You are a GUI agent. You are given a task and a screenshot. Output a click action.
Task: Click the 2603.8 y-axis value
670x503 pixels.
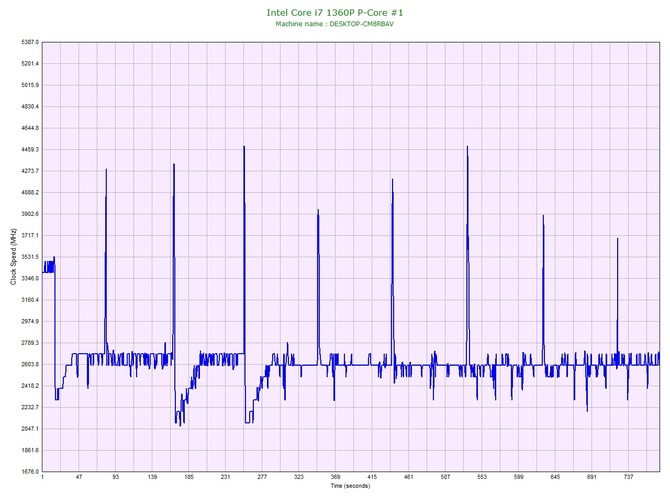pyautogui.click(x=30, y=365)
